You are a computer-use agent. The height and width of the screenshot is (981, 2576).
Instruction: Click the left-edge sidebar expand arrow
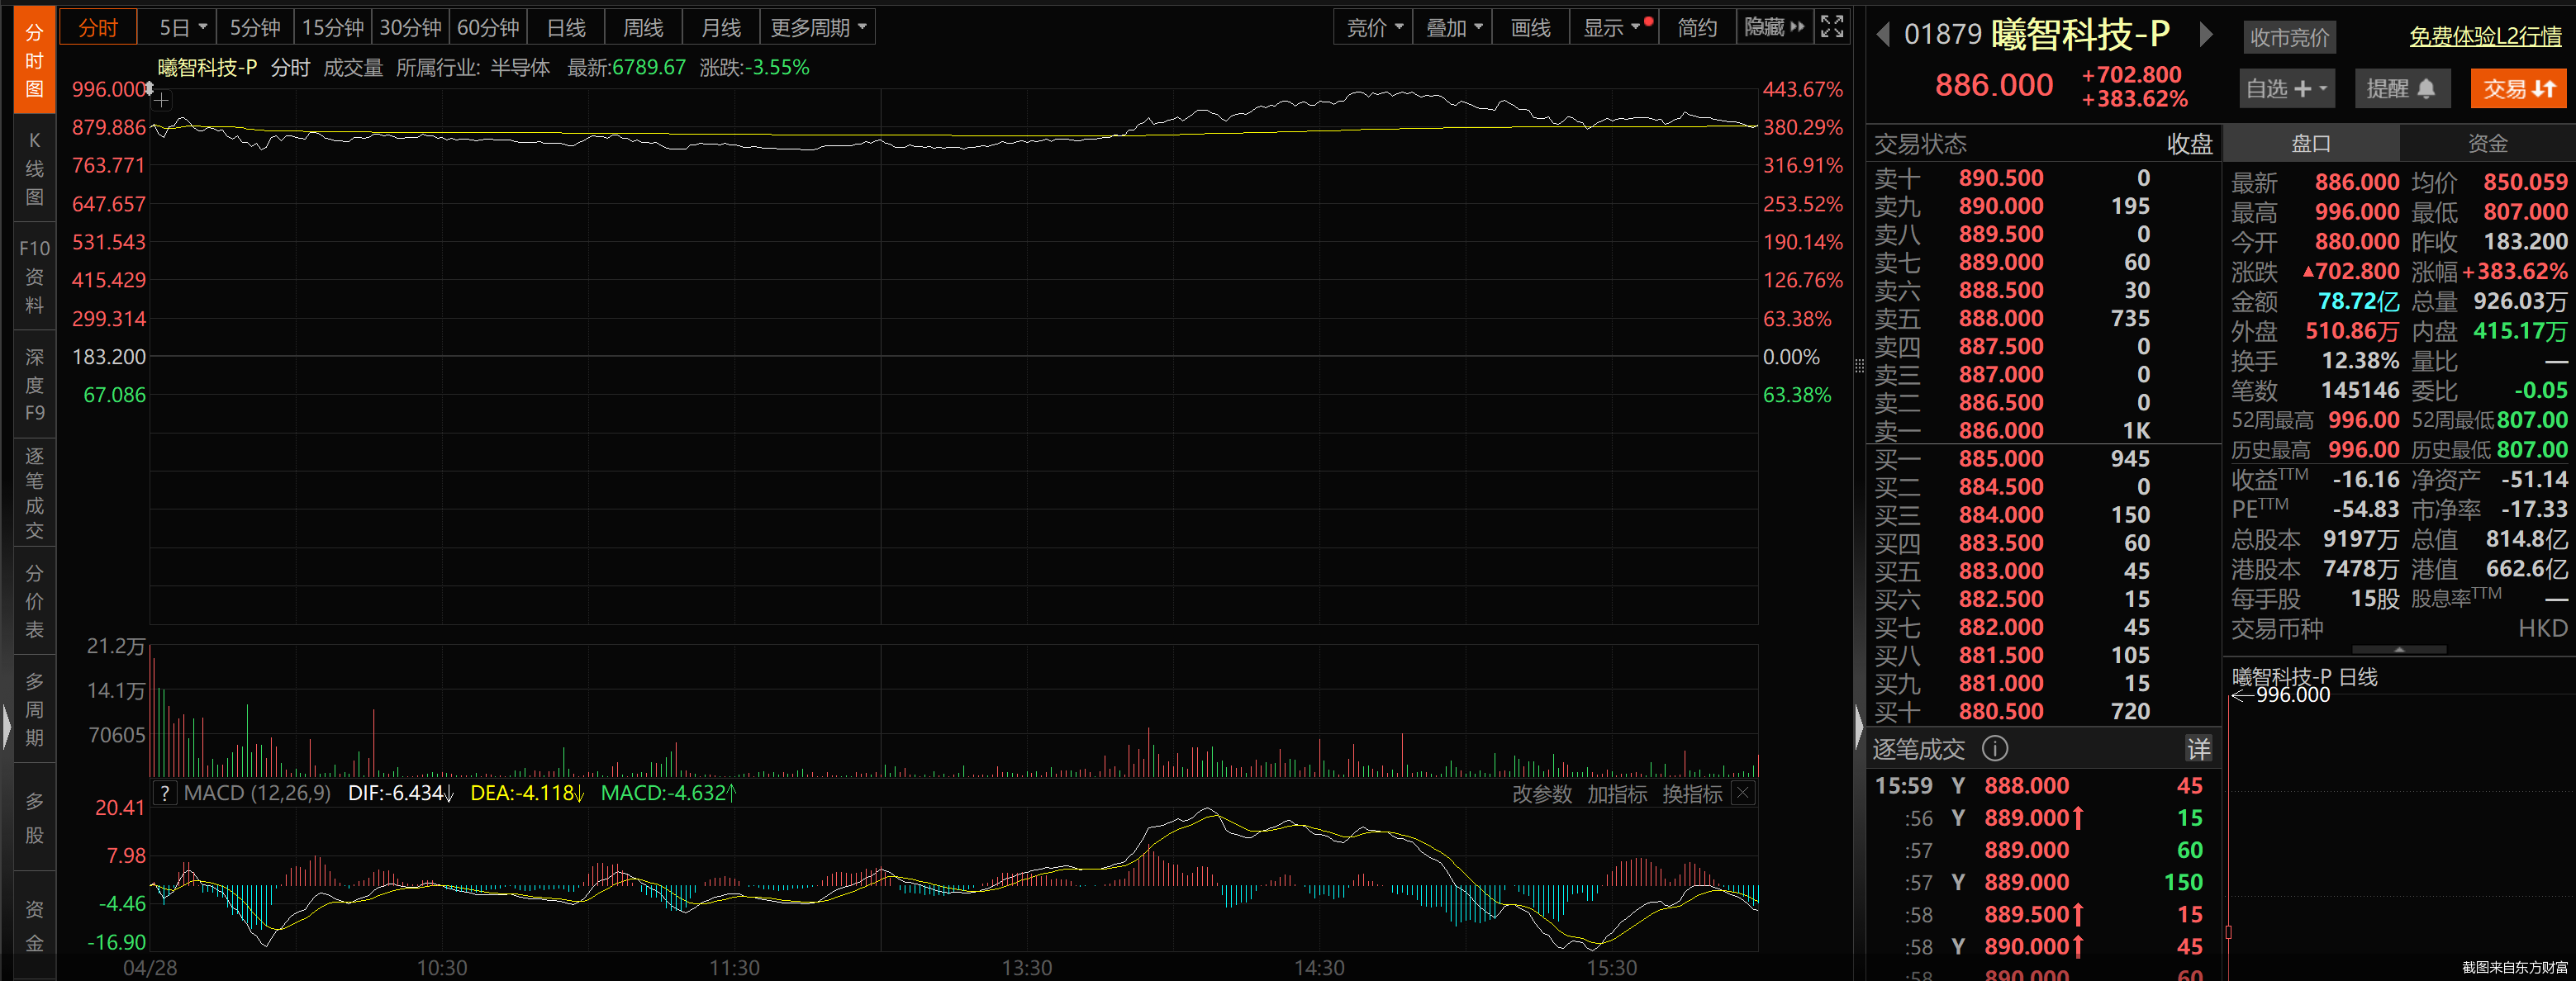coord(7,725)
